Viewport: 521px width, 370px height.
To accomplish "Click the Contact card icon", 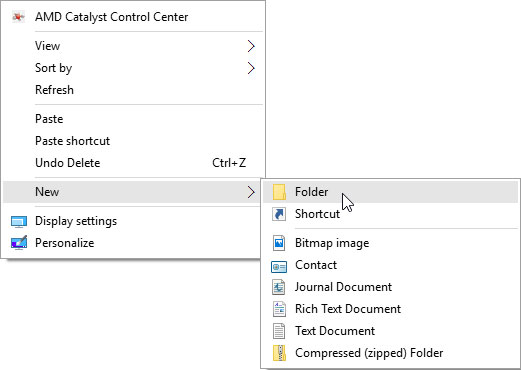I will [x=279, y=267].
